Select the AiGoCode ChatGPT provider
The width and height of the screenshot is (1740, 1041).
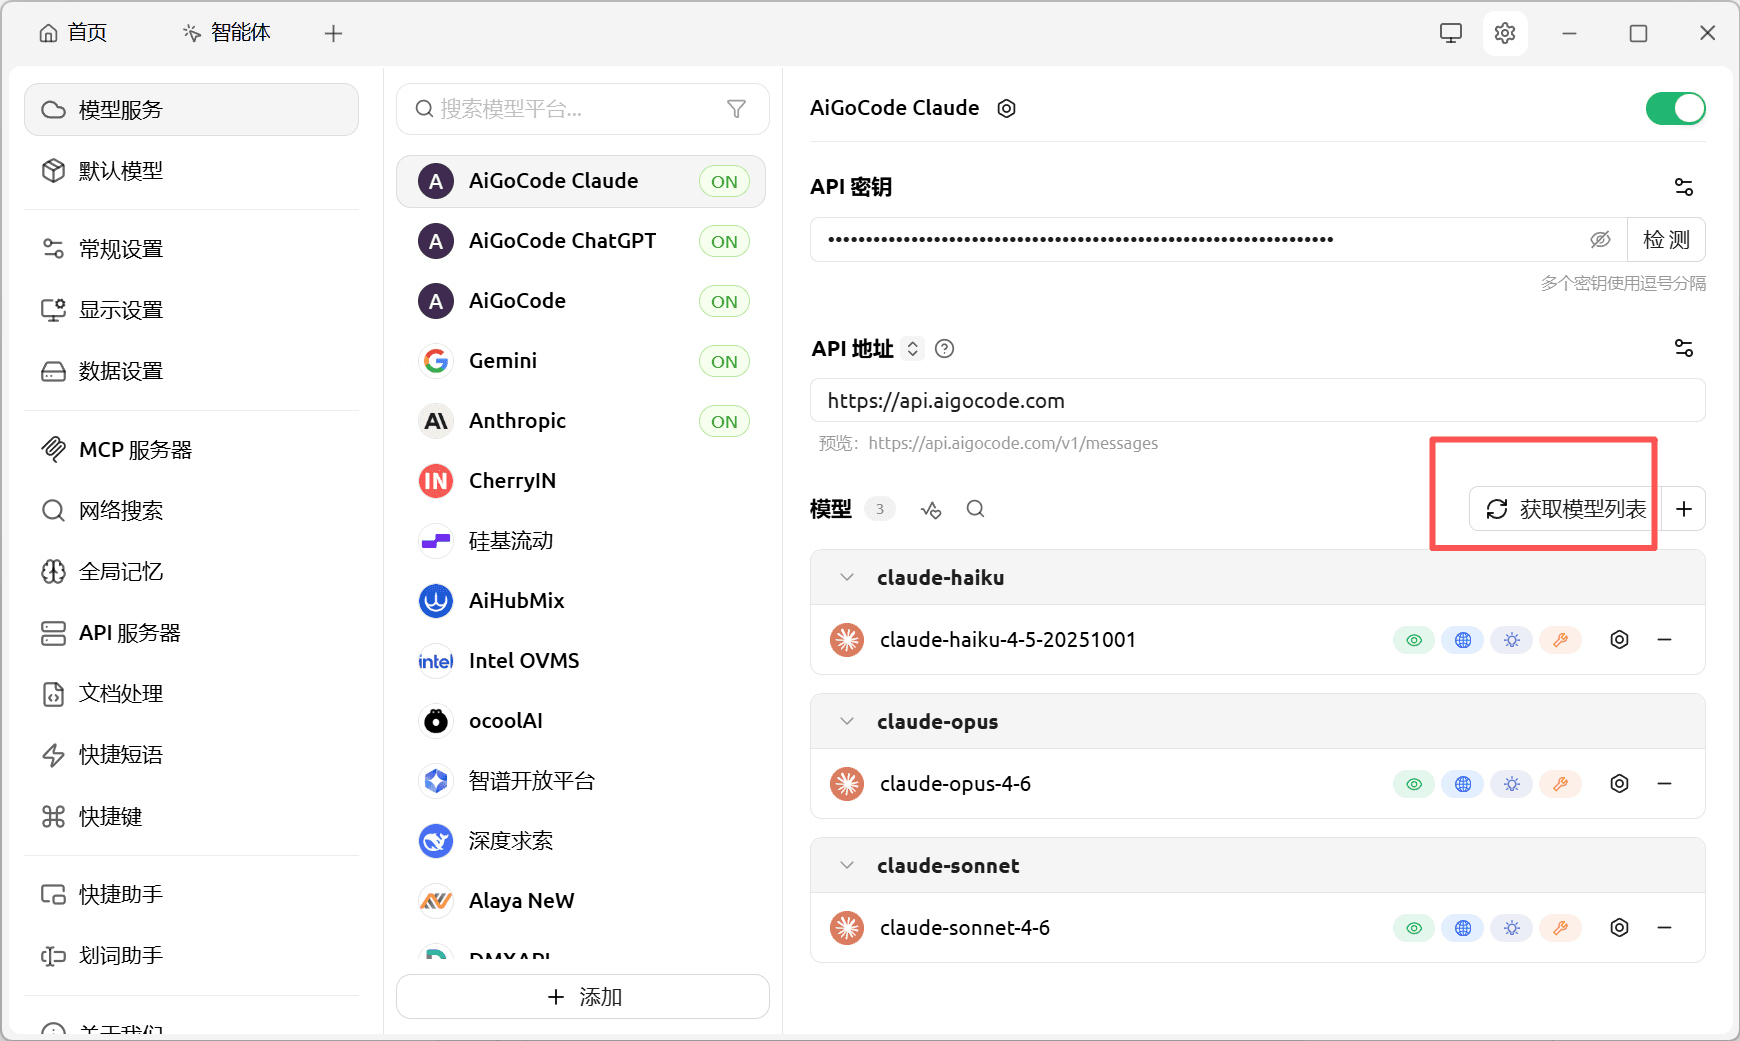tap(581, 241)
